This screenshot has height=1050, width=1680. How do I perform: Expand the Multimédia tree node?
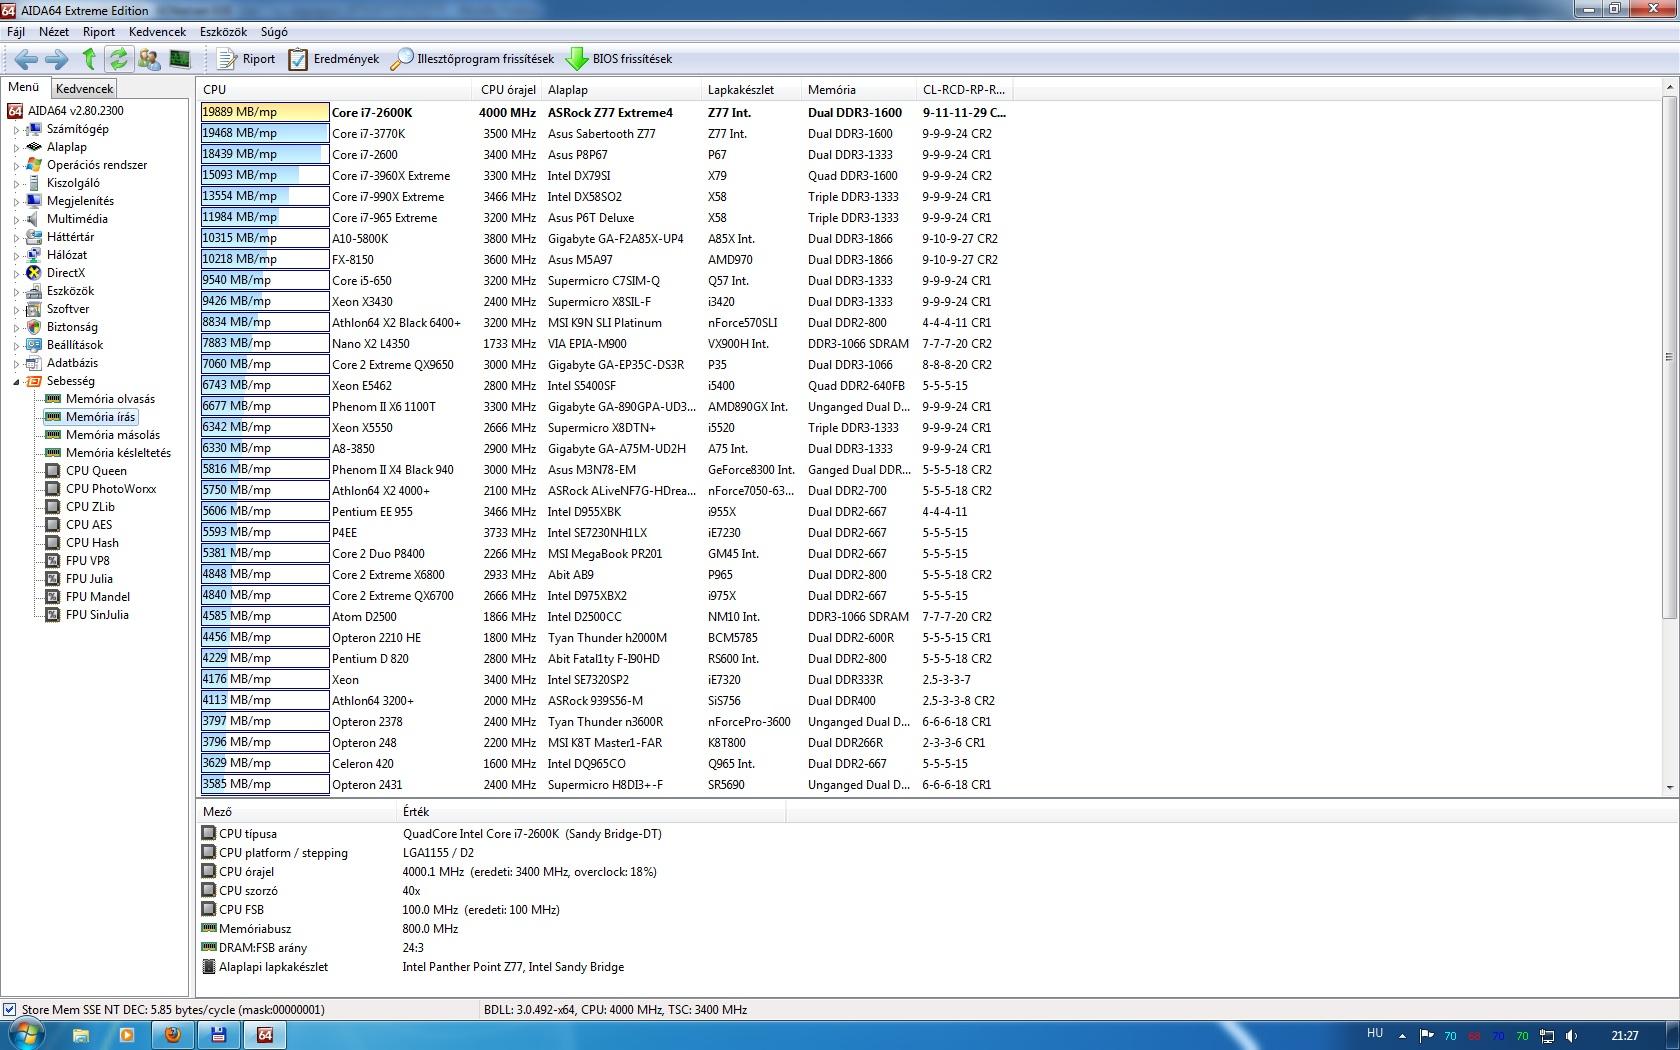click(x=16, y=220)
